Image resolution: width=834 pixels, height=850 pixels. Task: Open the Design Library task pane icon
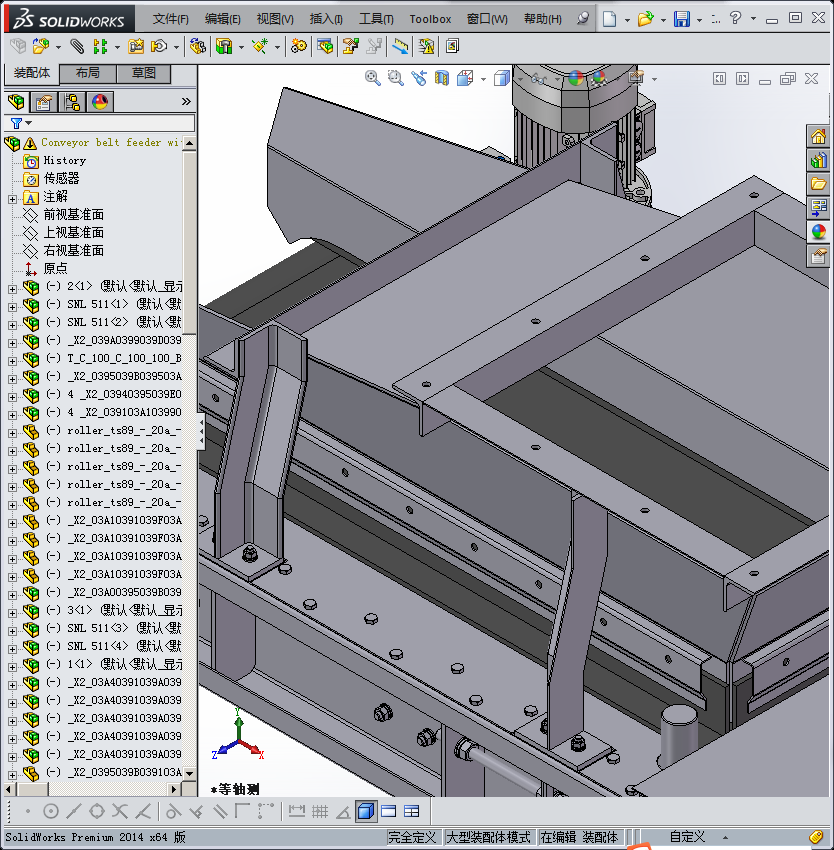[x=818, y=160]
